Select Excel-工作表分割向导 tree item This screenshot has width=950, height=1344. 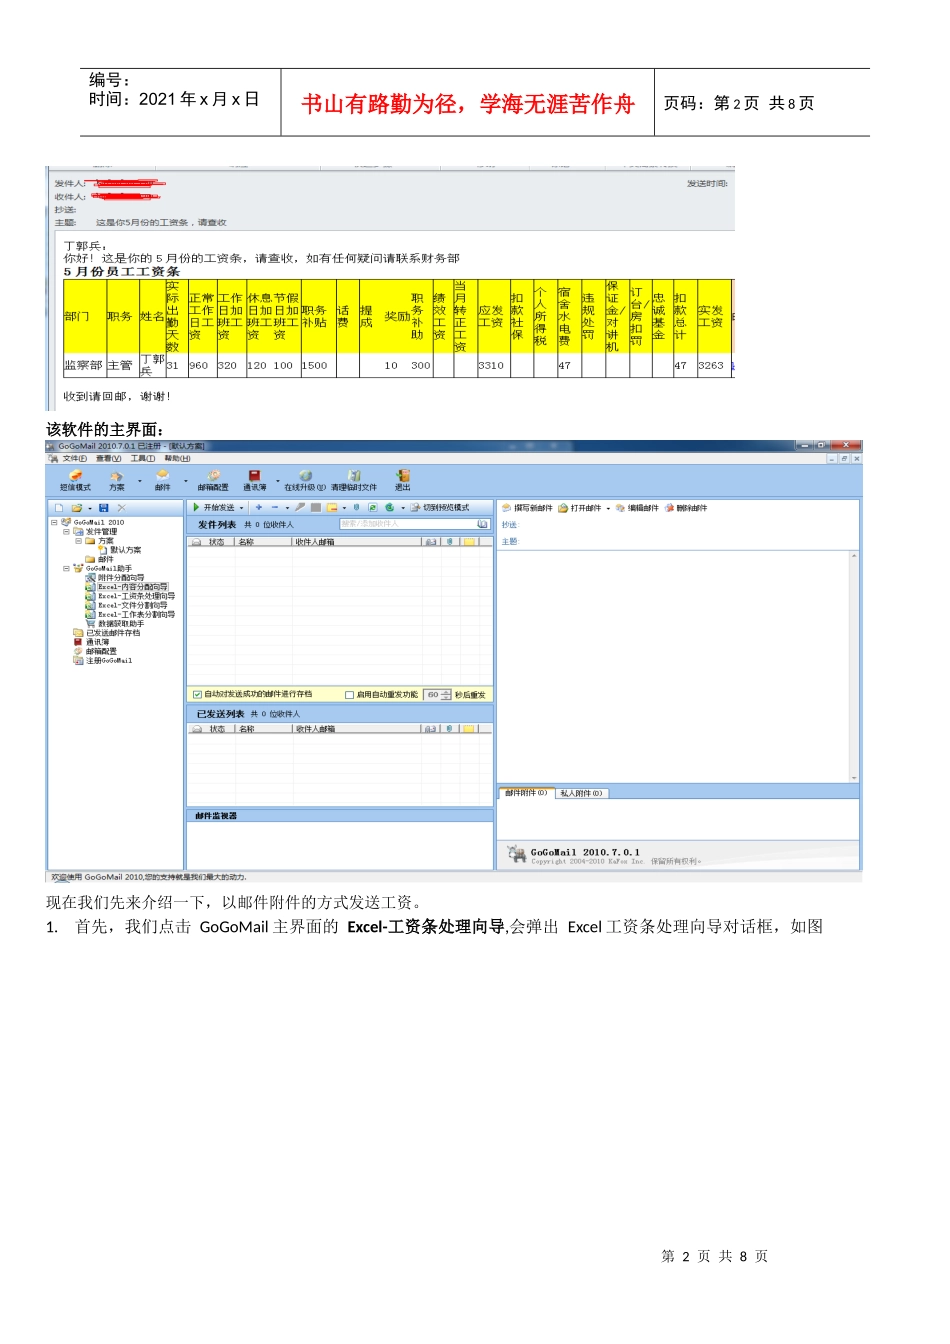[130, 614]
